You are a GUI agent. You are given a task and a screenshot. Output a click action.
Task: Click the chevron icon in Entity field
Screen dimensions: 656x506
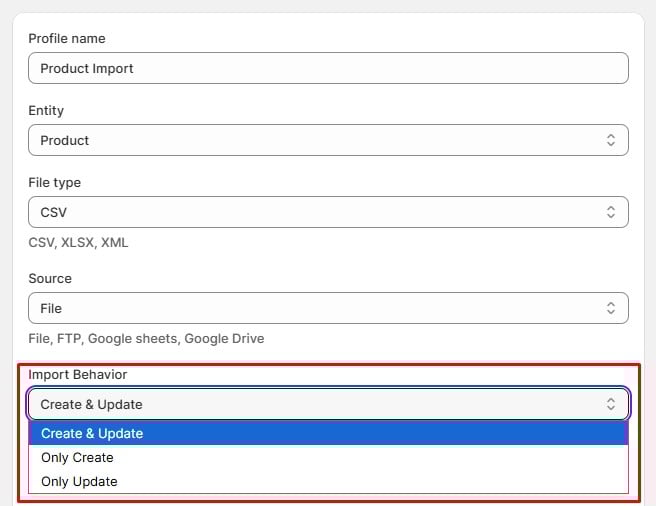point(610,140)
